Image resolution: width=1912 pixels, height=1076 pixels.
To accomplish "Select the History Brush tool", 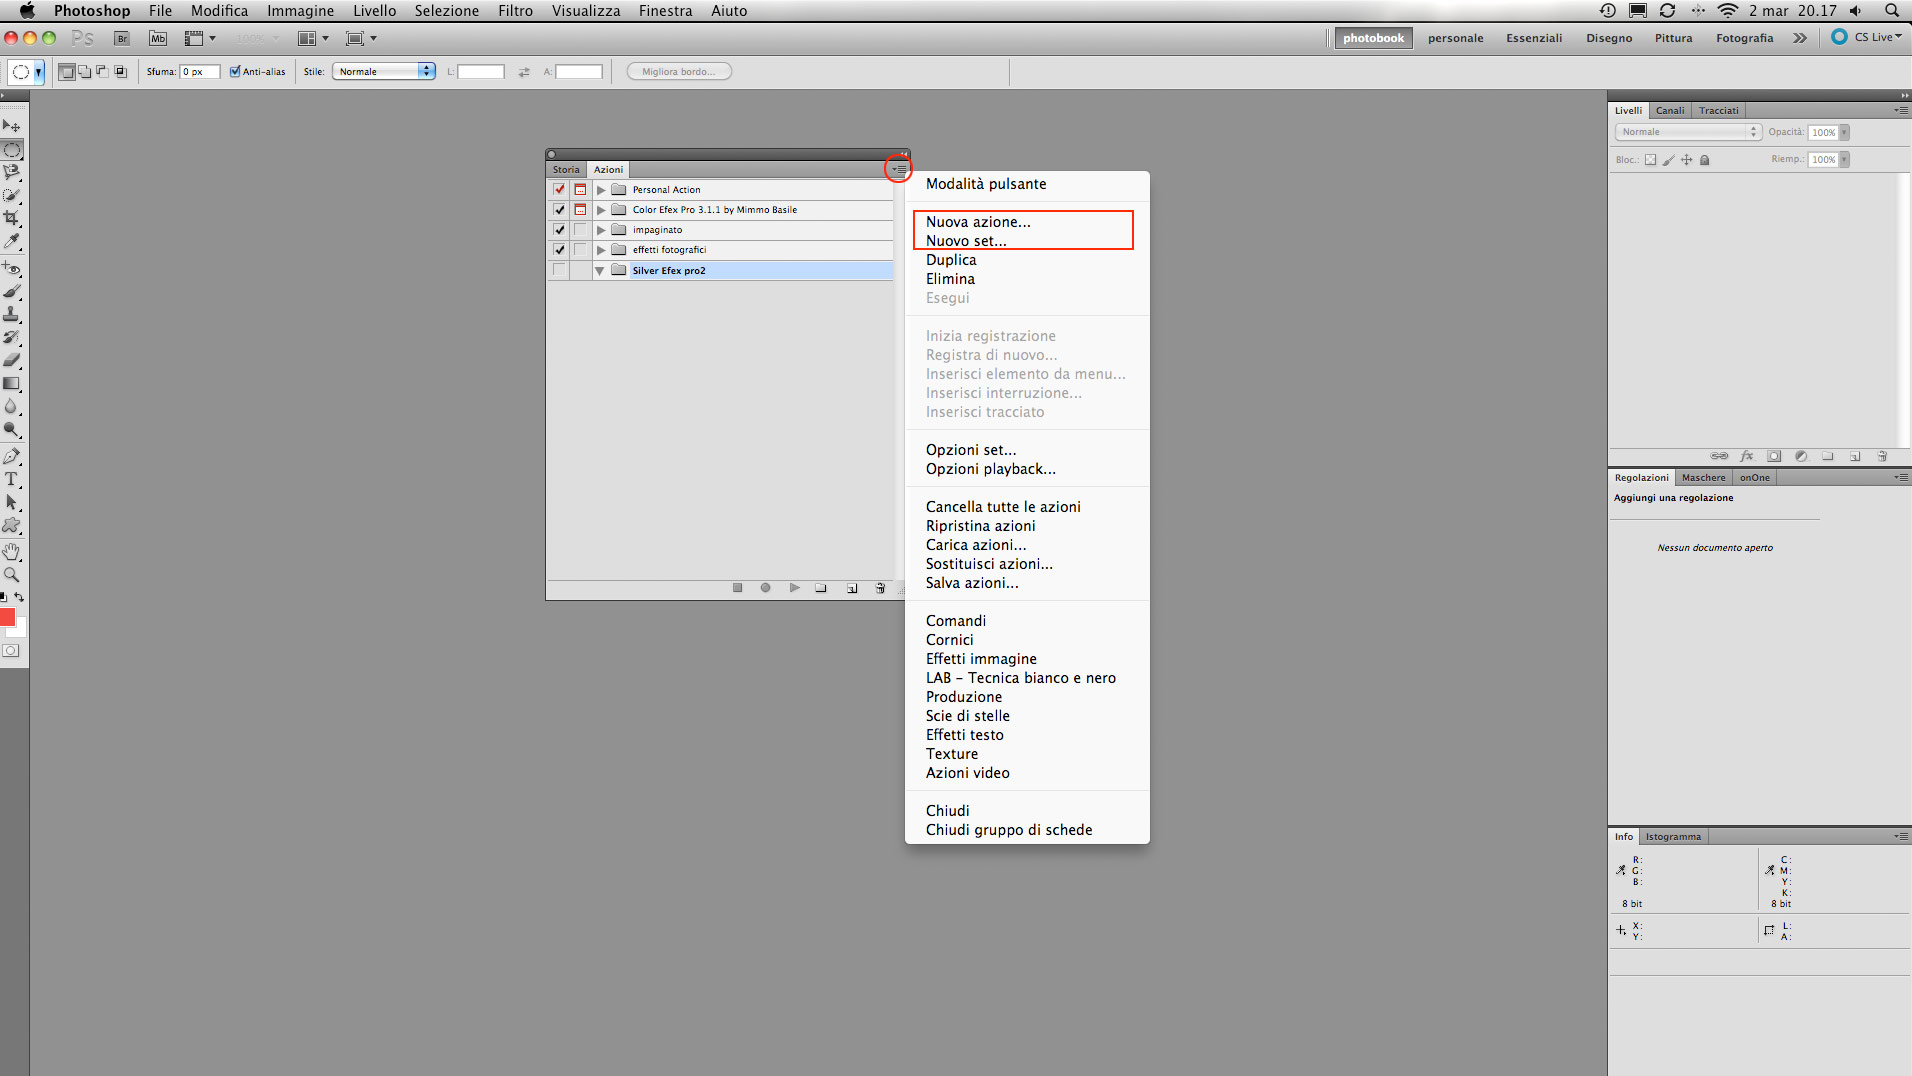I will point(12,337).
